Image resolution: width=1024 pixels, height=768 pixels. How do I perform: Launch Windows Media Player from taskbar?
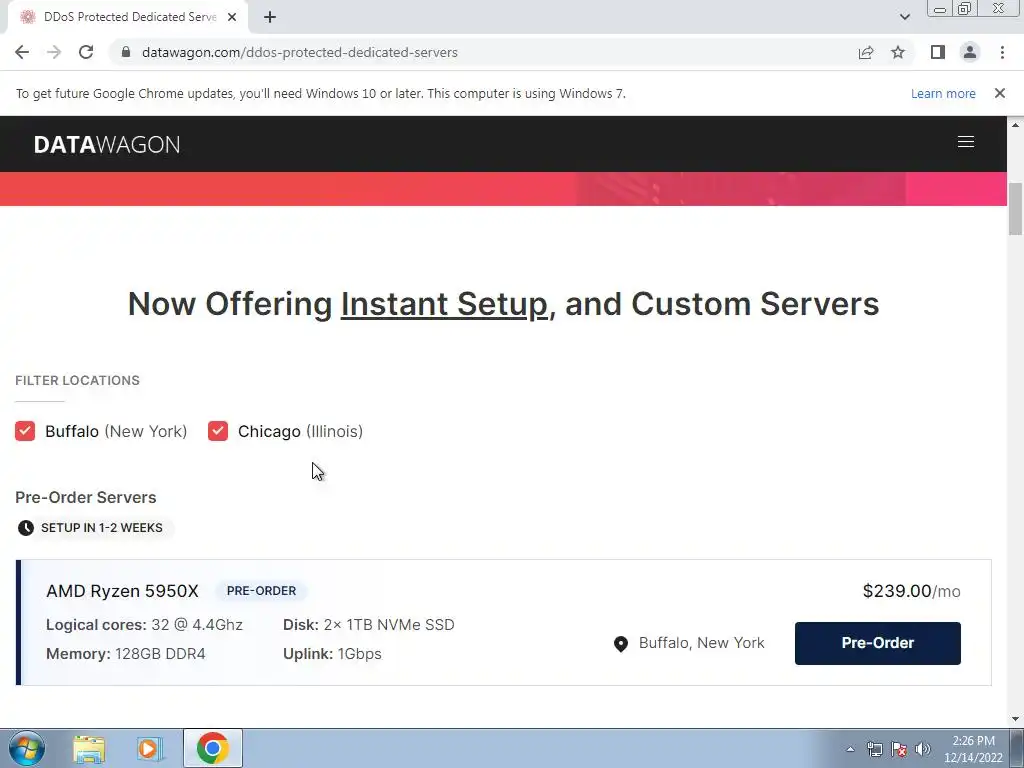(x=150, y=748)
